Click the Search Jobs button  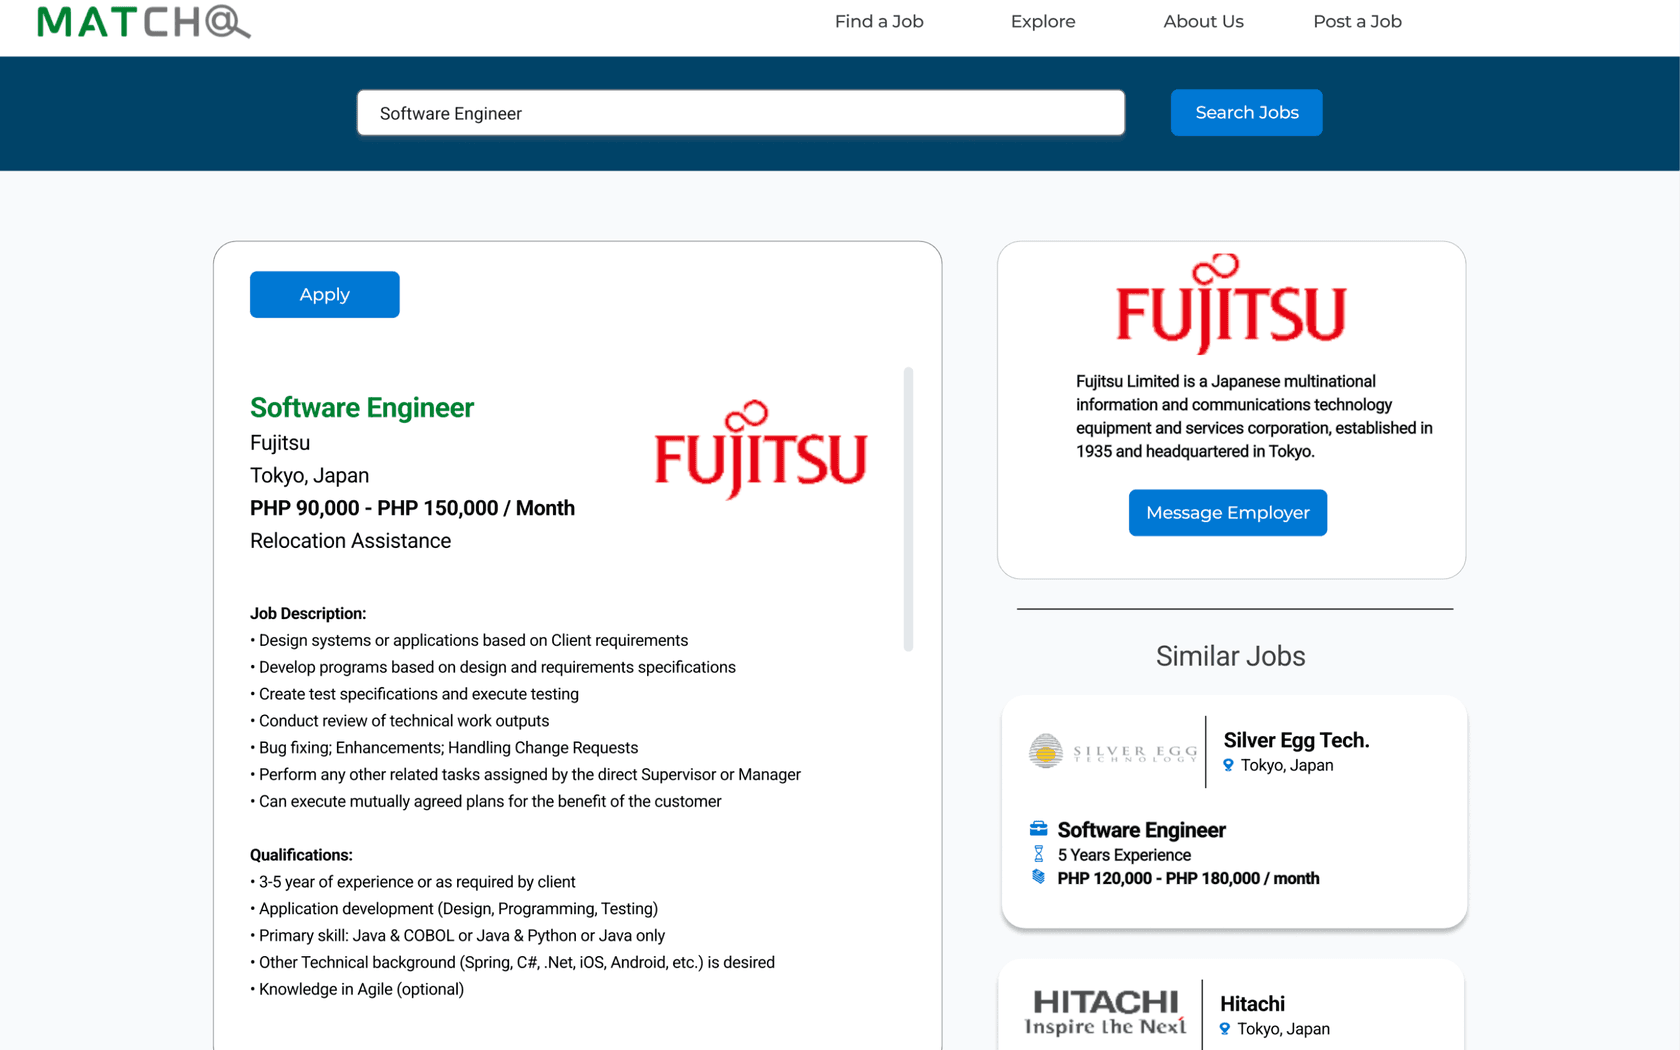coord(1246,113)
